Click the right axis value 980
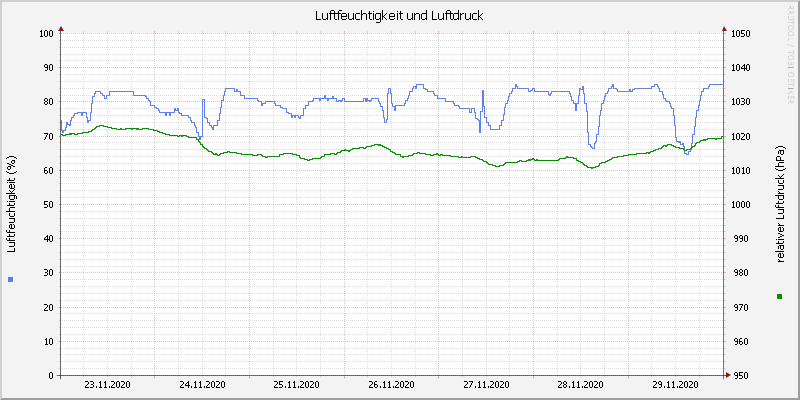Viewport: 800px width, 400px height. [x=739, y=273]
